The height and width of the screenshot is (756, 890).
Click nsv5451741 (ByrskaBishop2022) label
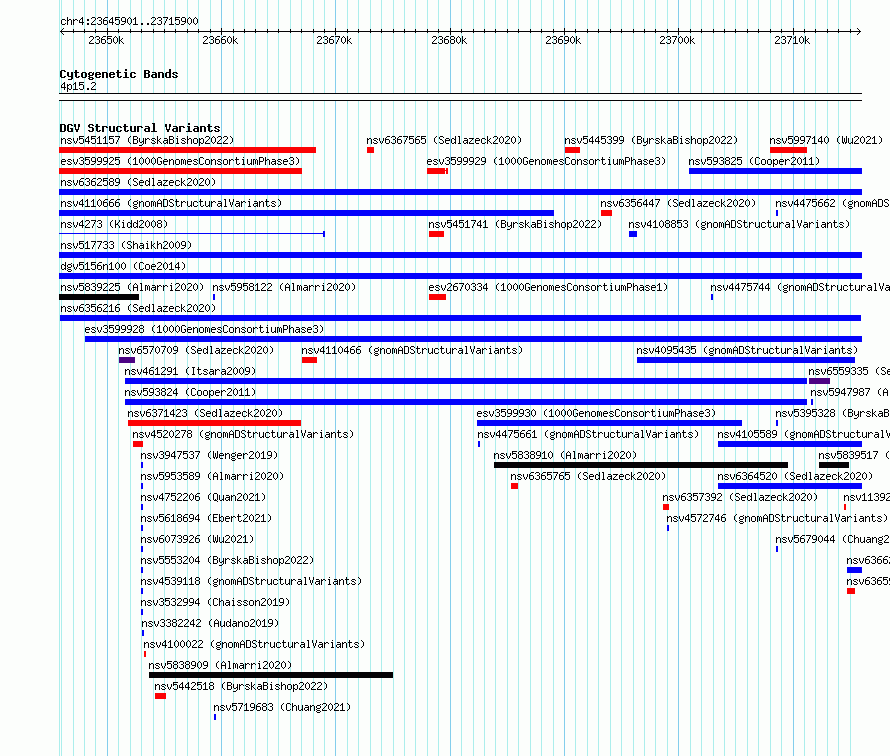click(515, 224)
